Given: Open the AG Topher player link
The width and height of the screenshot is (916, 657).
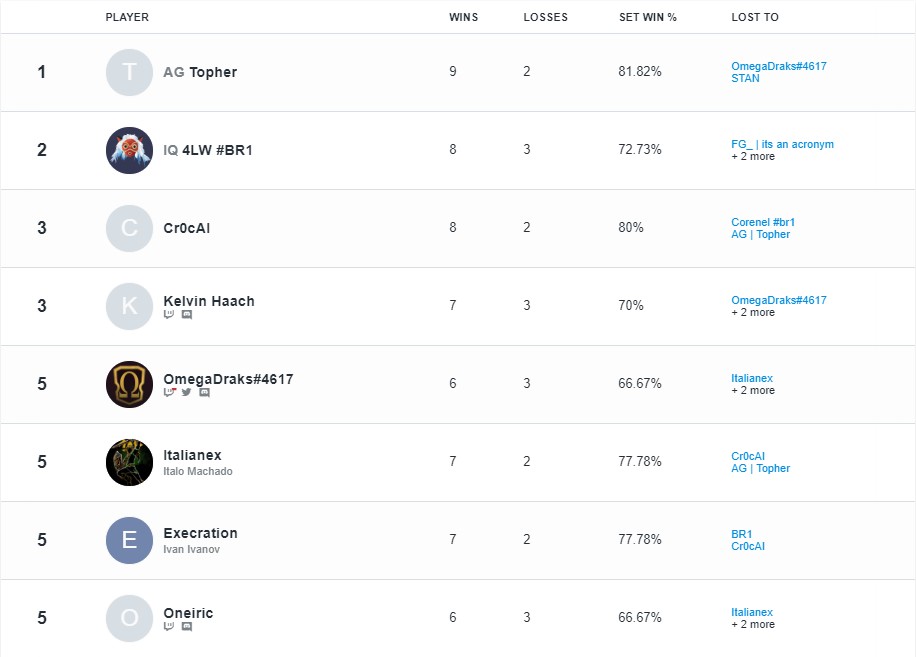Looking at the screenshot, I should (200, 72).
